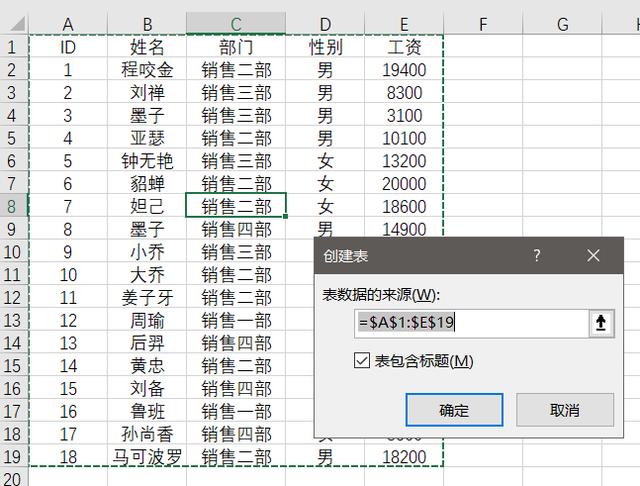Select cell containing 黄忠

[147, 366]
